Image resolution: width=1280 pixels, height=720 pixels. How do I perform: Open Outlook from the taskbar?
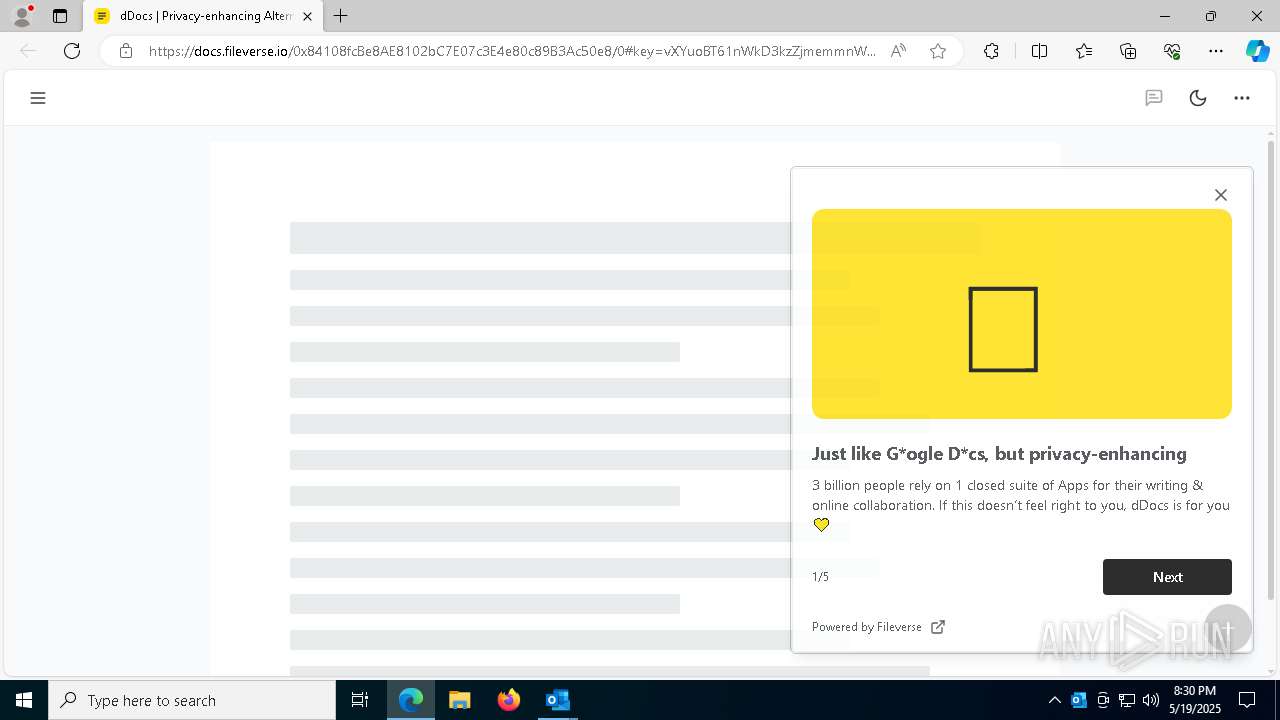click(x=557, y=700)
